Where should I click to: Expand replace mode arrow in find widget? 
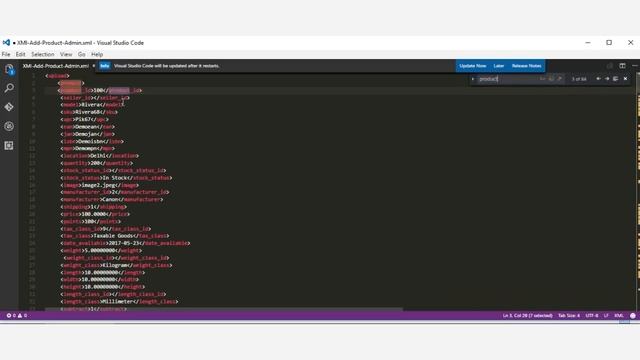point(473,79)
